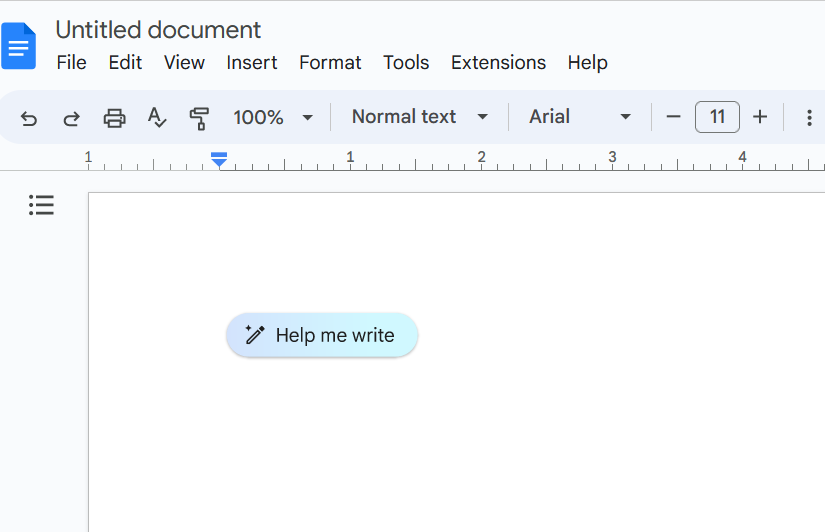Open the File menu
Screen dimensions: 825x532
(x=72, y=63)
